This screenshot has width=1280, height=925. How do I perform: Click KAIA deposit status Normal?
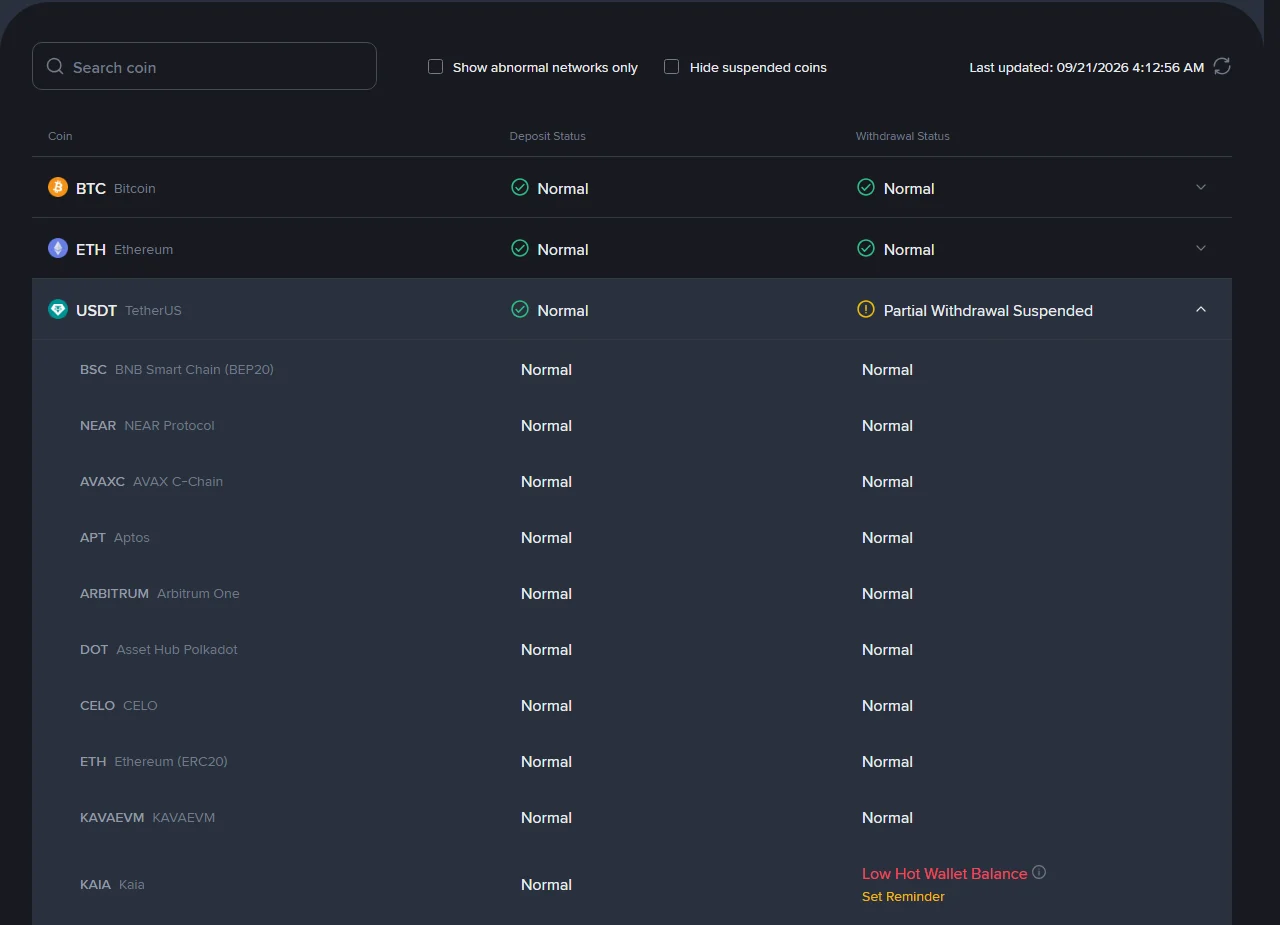[x=546, y=885]
